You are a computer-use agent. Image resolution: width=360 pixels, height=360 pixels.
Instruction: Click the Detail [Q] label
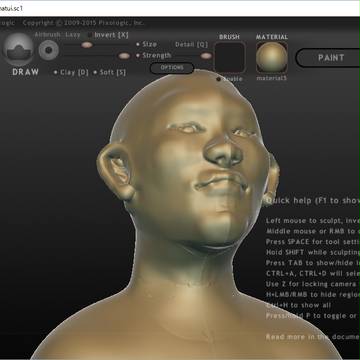191,44
